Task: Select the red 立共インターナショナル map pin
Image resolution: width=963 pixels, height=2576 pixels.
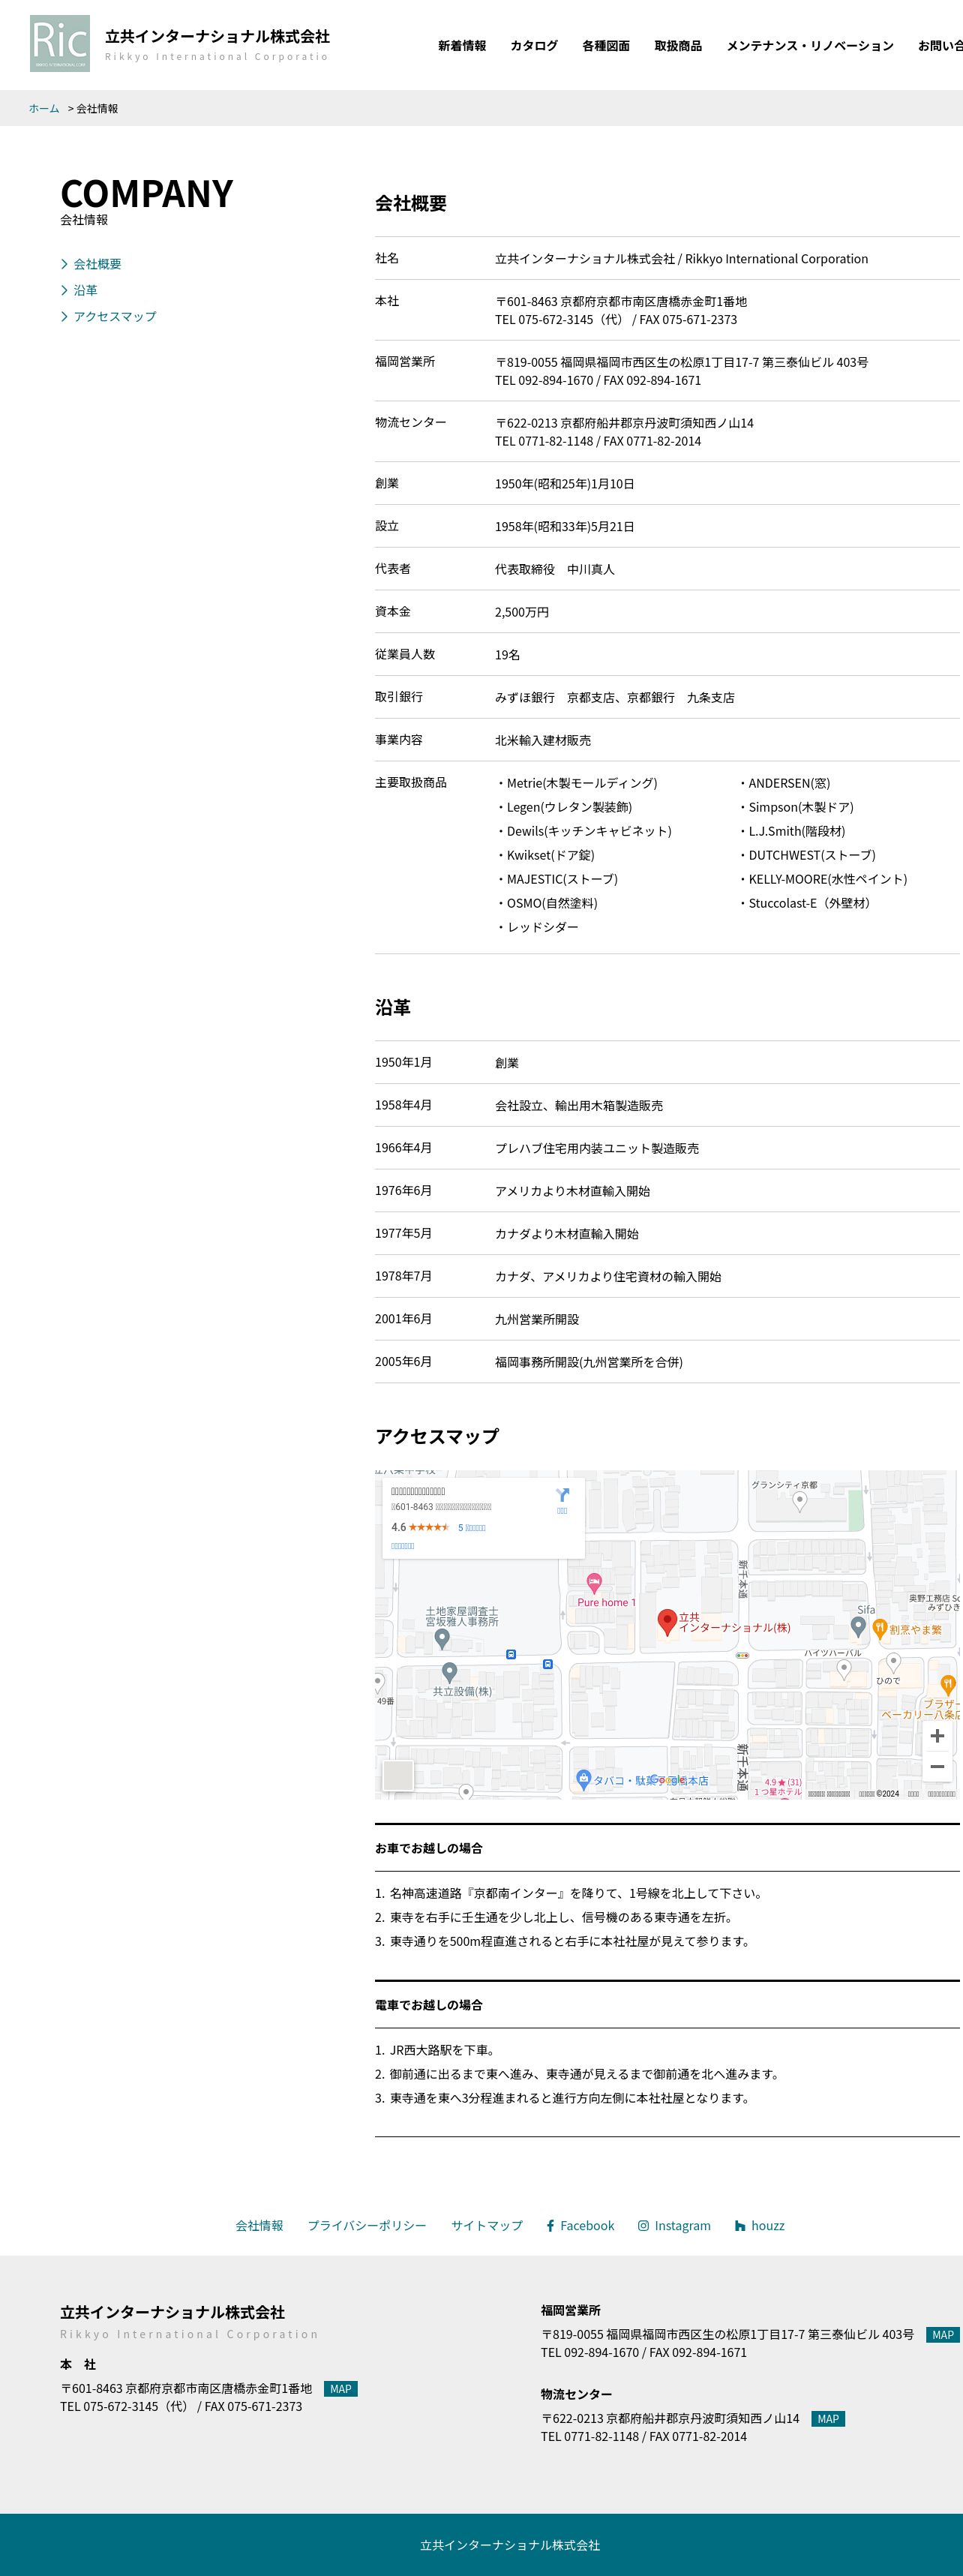Action: point(667,1622)
